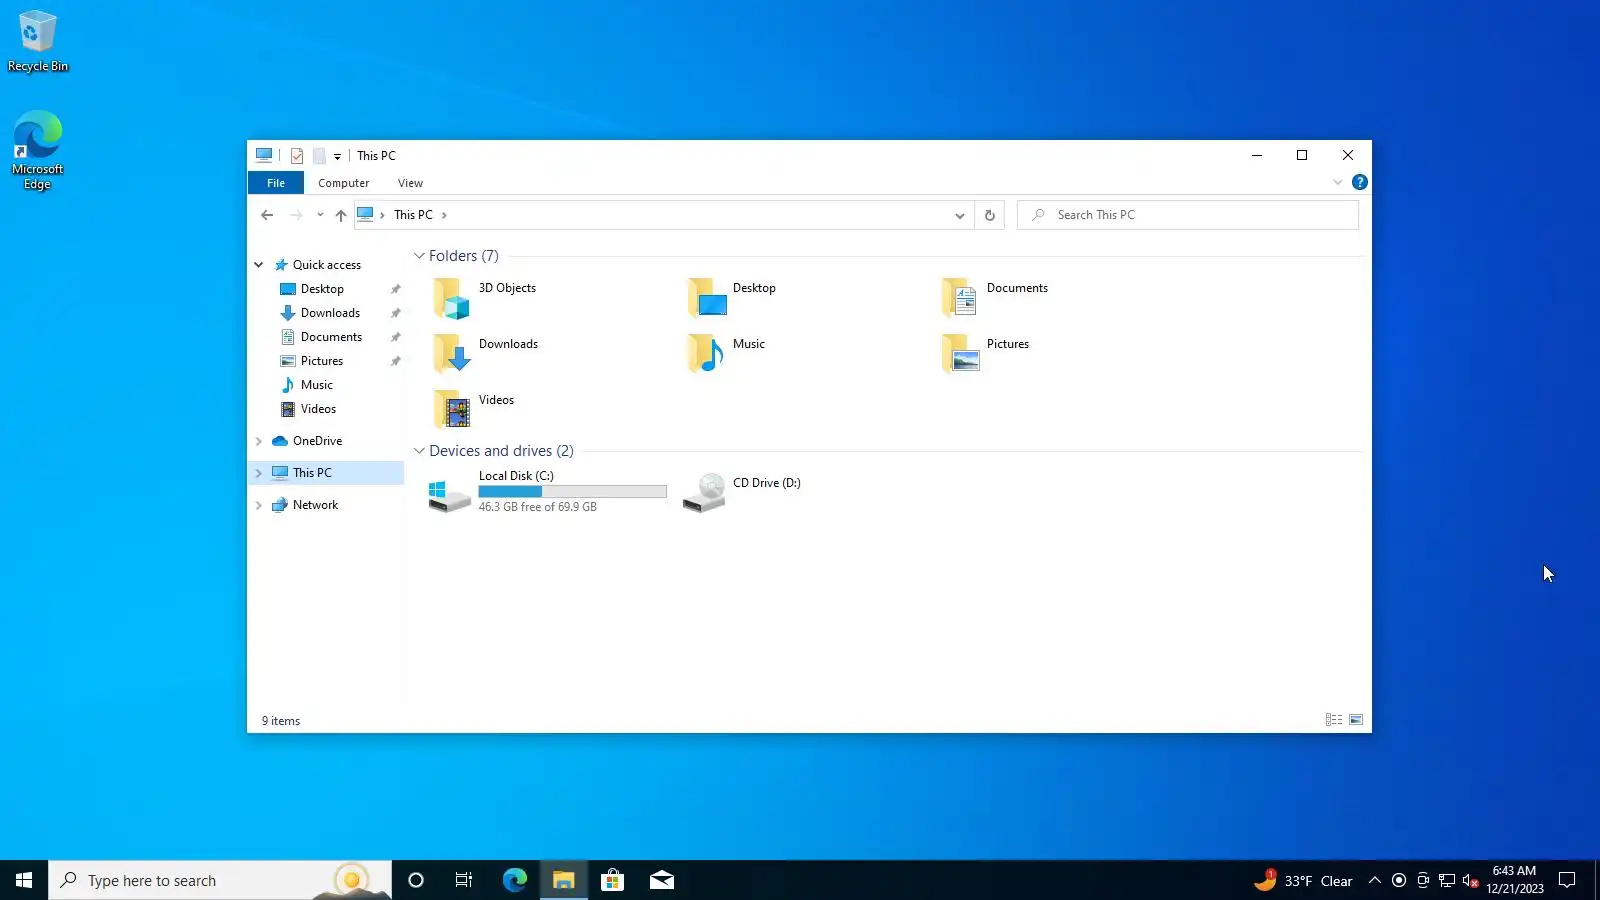This screenshot has width=1600, height=900.
Task: Show hidden tray icons chevron
Action: click(x=1375, y=880)
